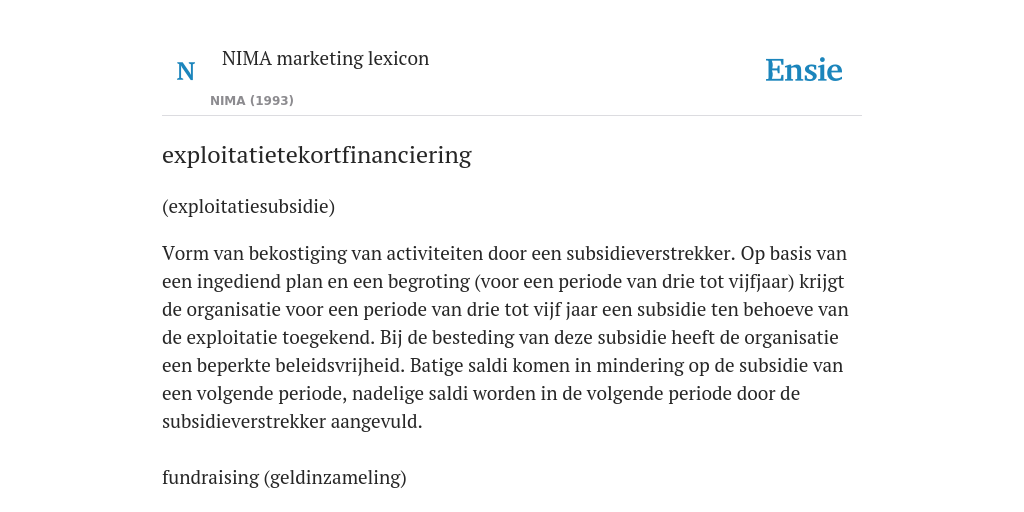Click the NIMA (1993) author label
Viewport: 1024px width, 512px height.
(251, 101)
